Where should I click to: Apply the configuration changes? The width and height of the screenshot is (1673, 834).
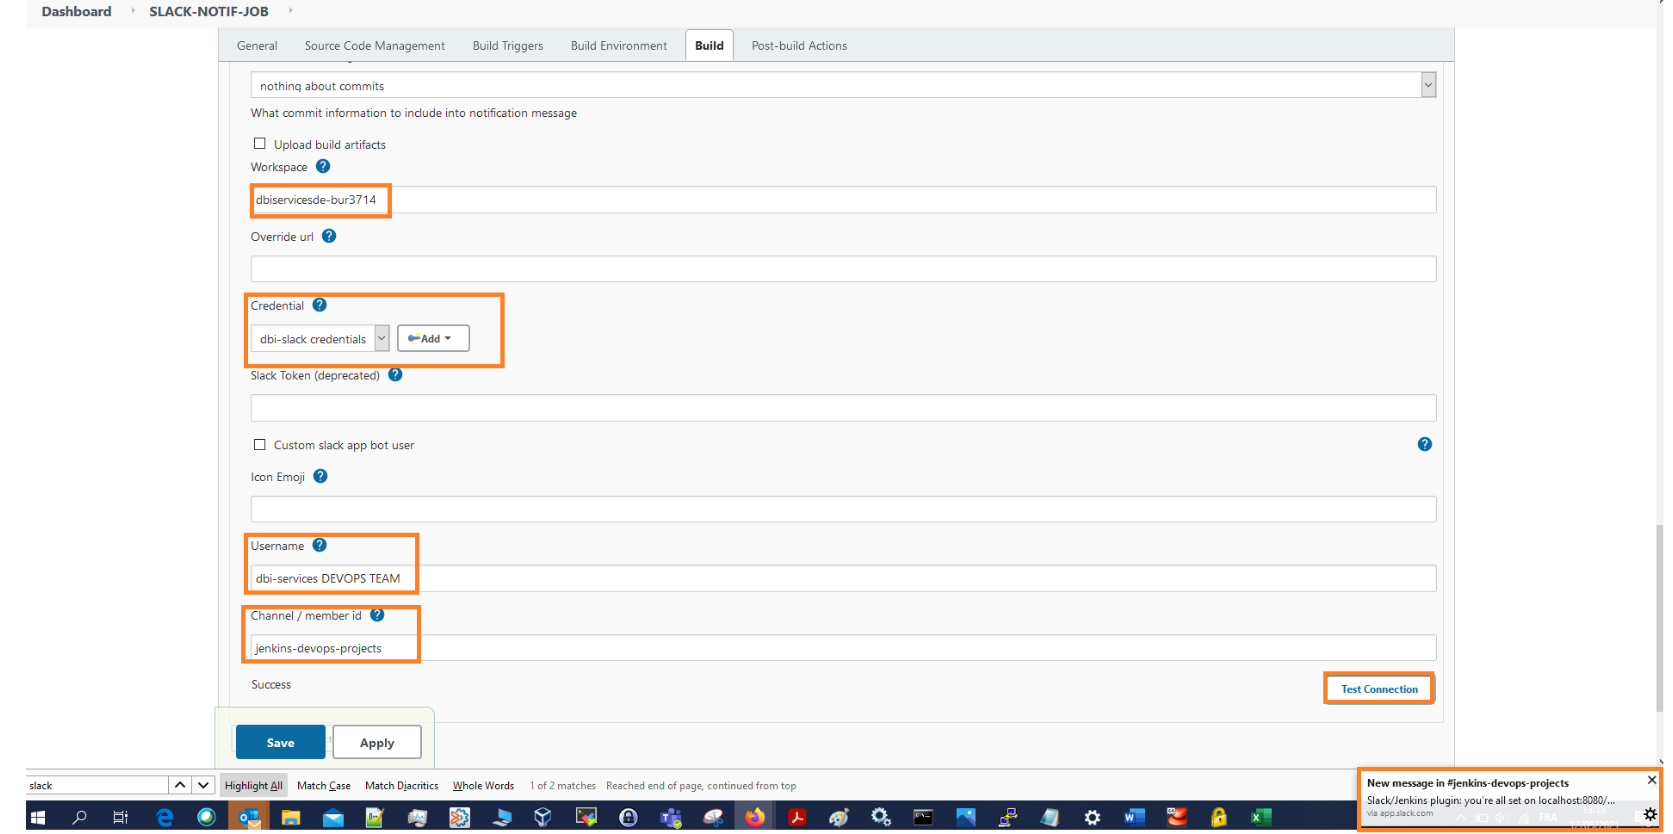377,743
